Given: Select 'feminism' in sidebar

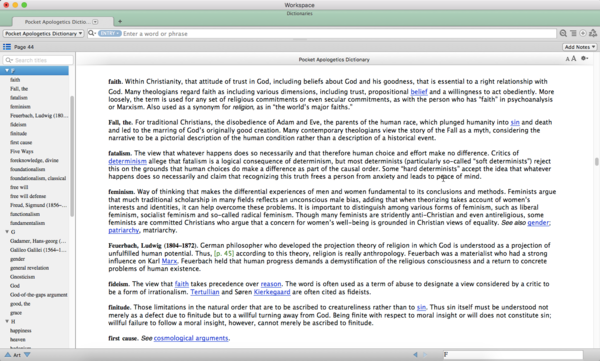Looking at the screenshot, I should point(20,106).
